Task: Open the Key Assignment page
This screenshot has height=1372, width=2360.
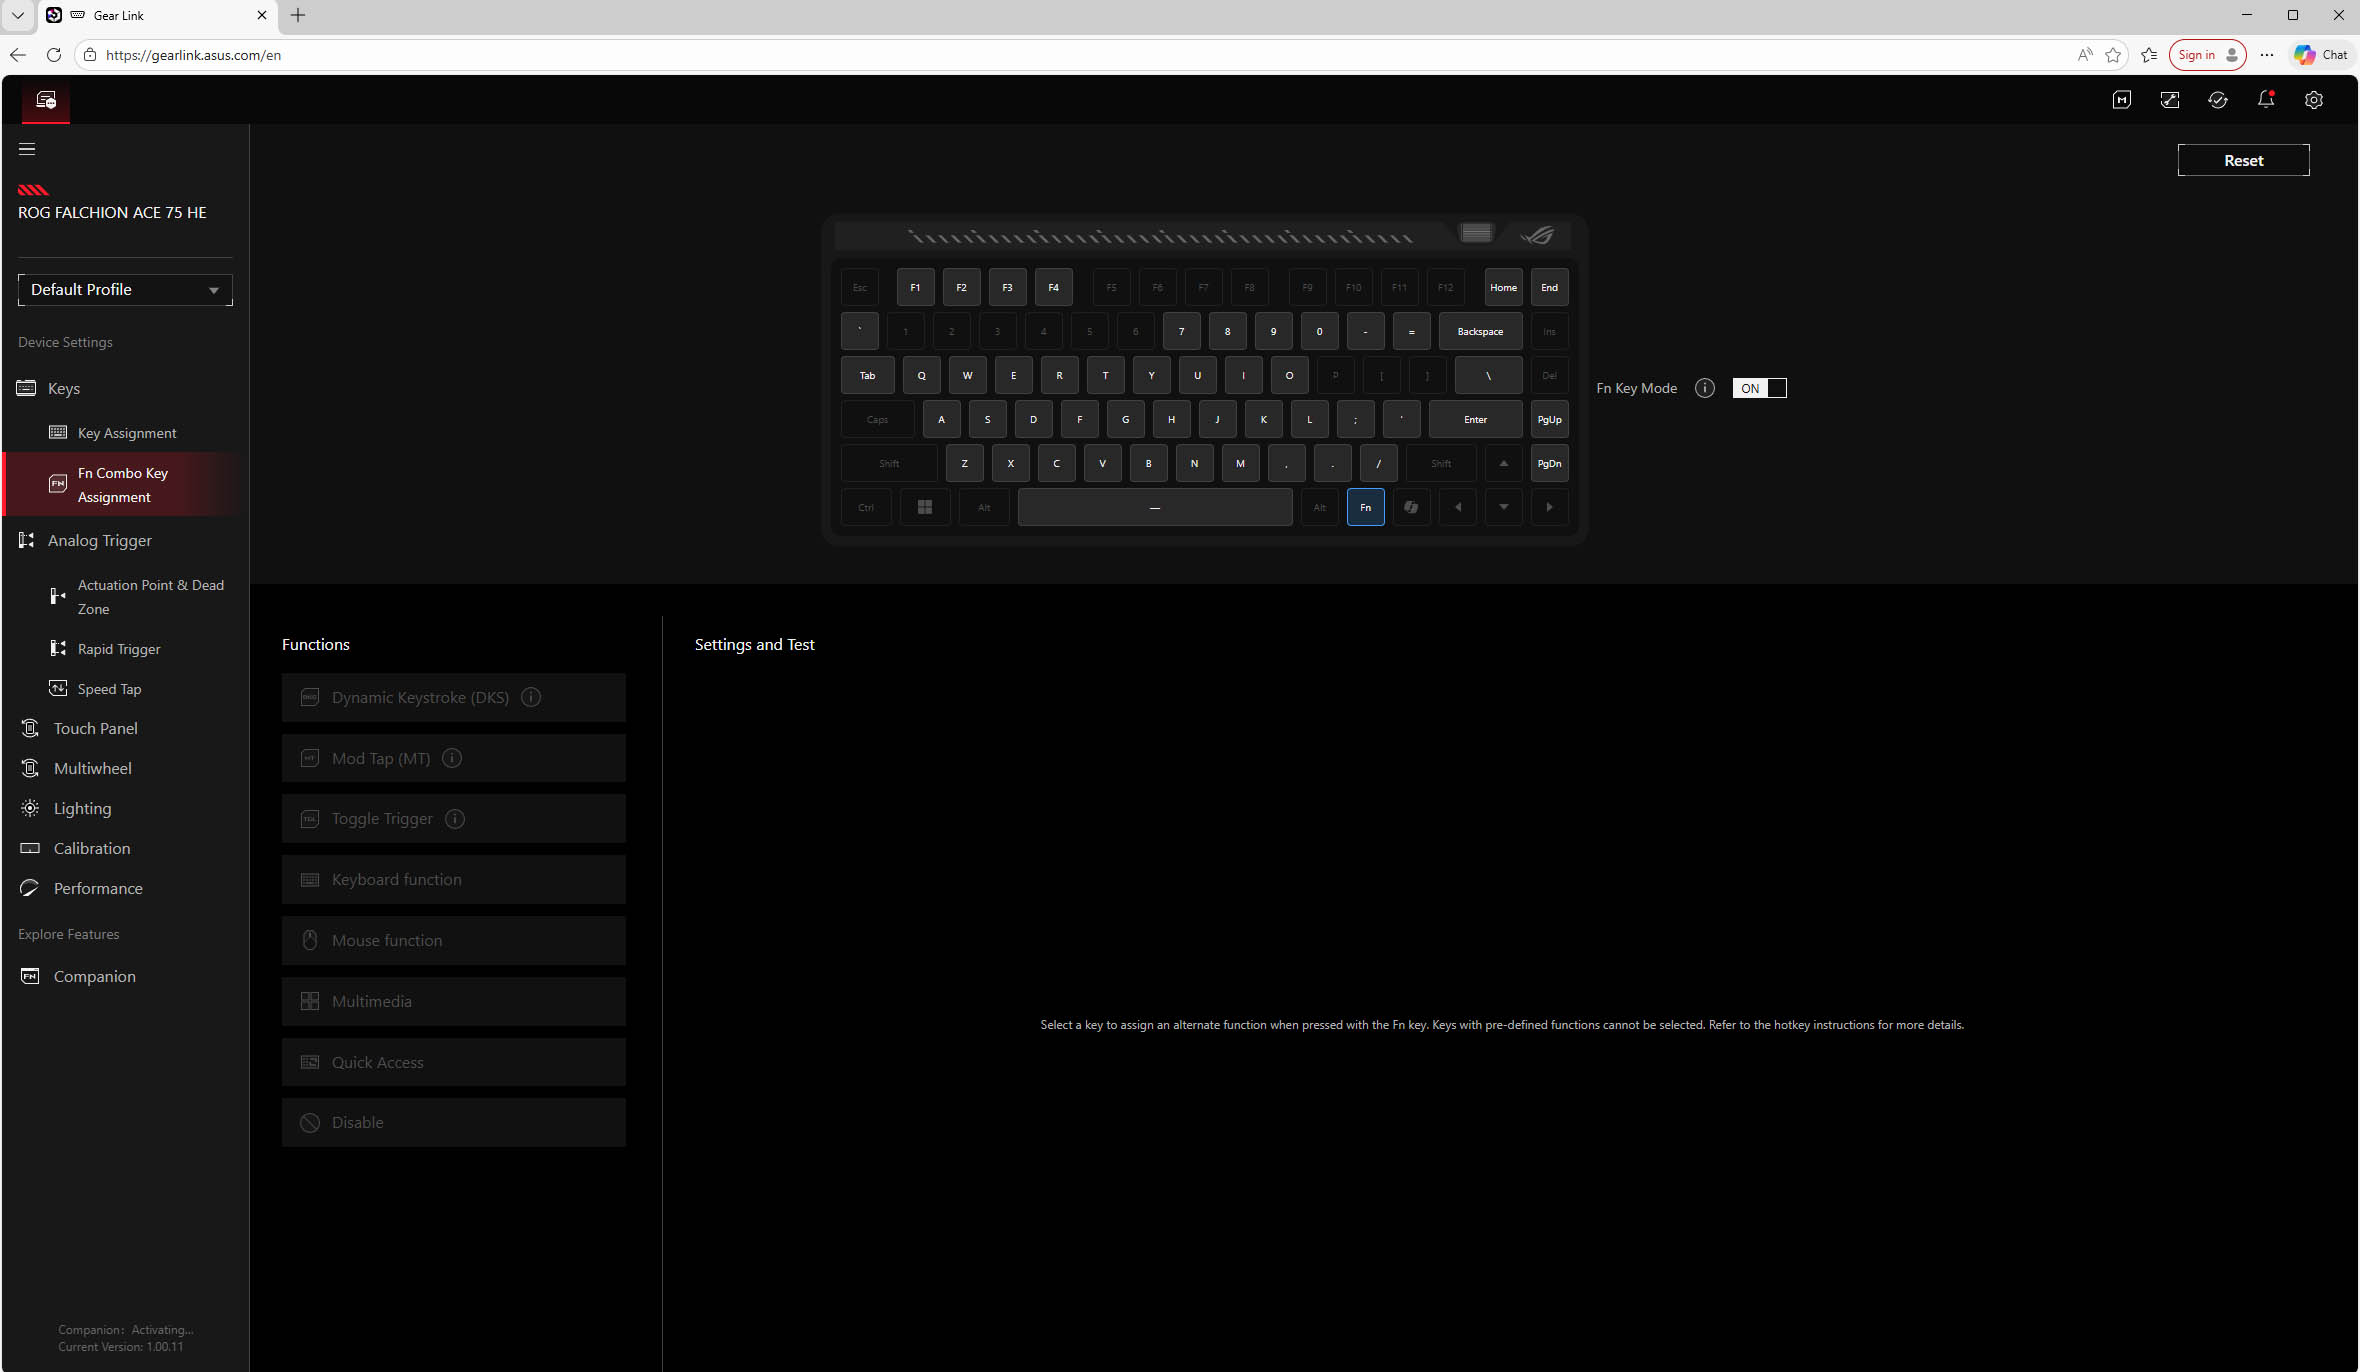Action: pos(127,433)
